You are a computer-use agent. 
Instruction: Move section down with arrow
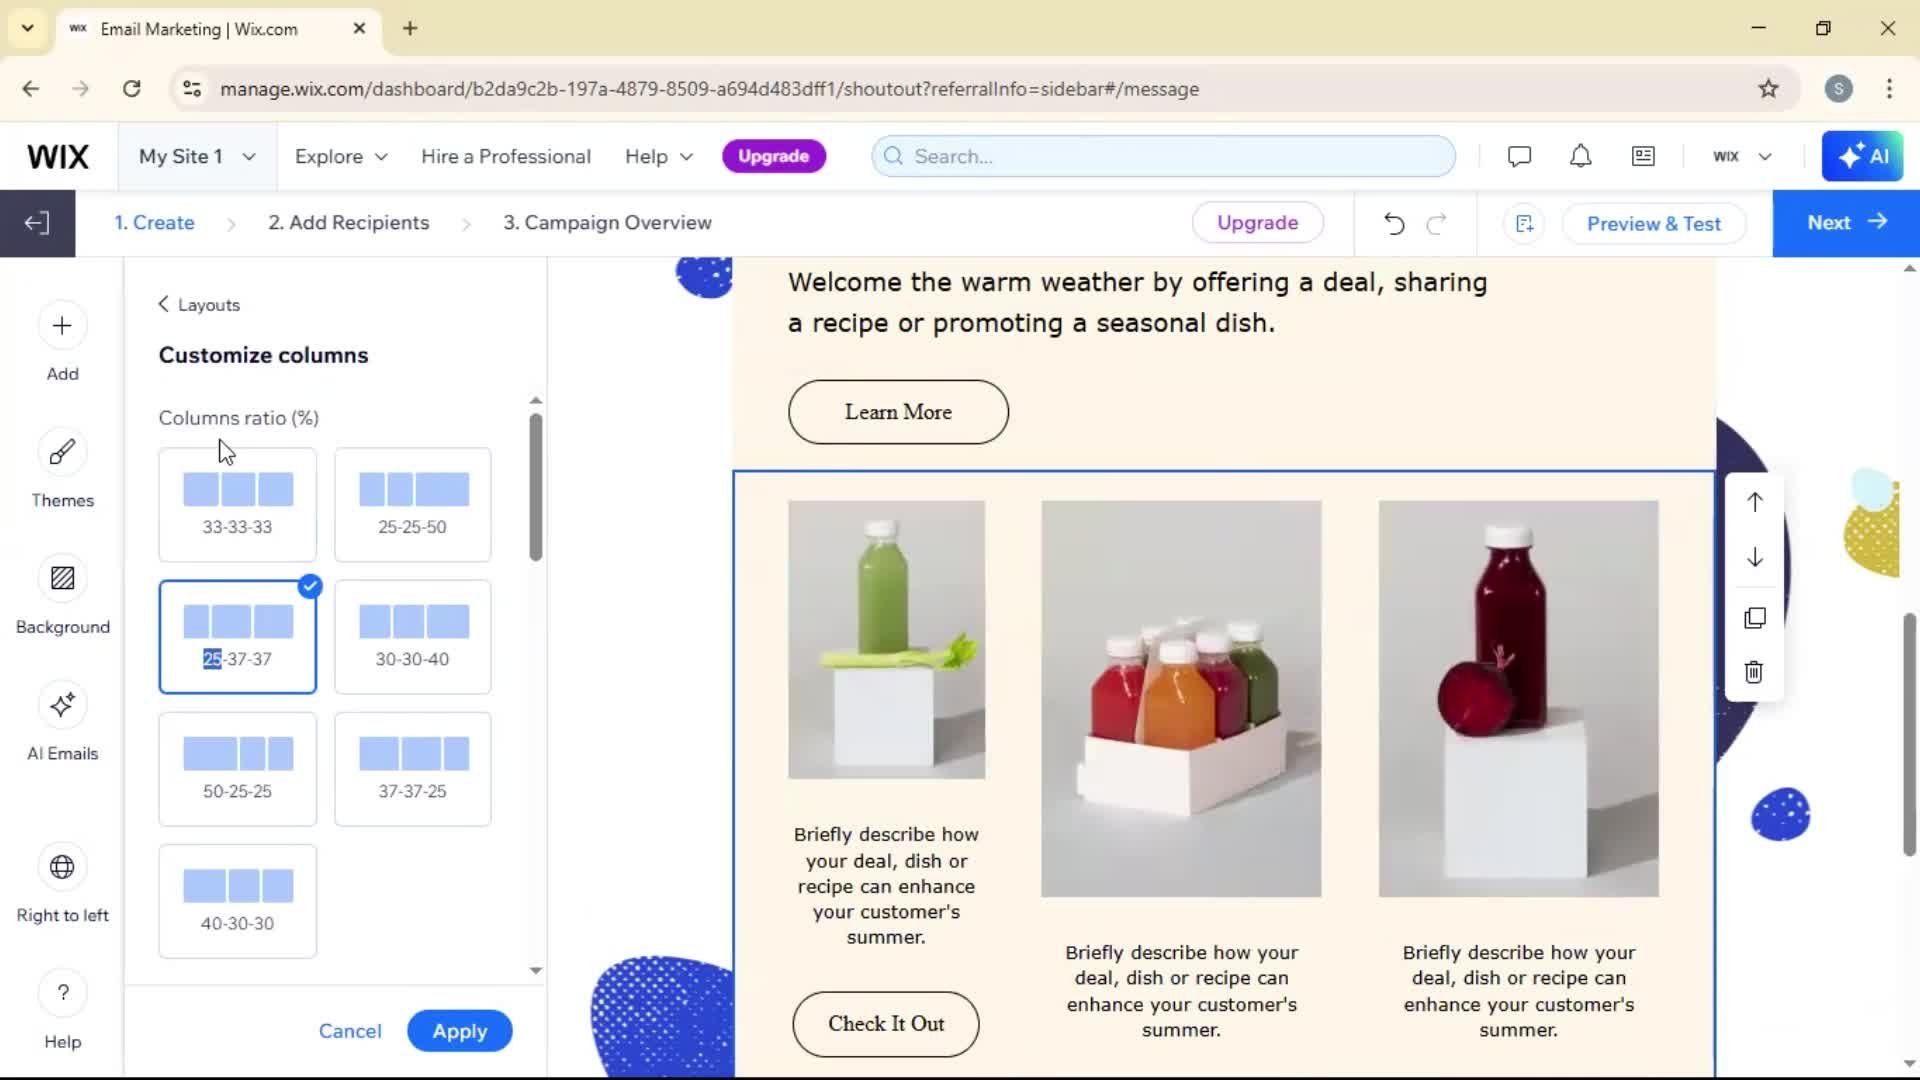coord(1754,558)
